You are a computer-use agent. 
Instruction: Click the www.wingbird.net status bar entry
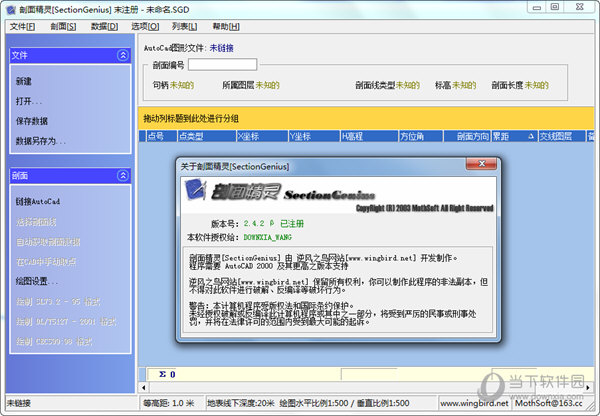(474, 403)
